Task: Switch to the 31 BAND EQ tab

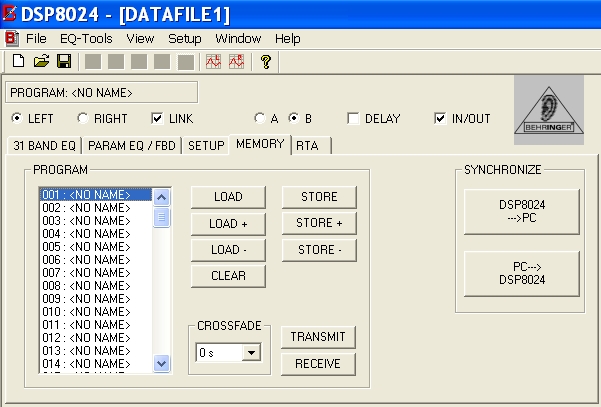Action: click(44, 146)
